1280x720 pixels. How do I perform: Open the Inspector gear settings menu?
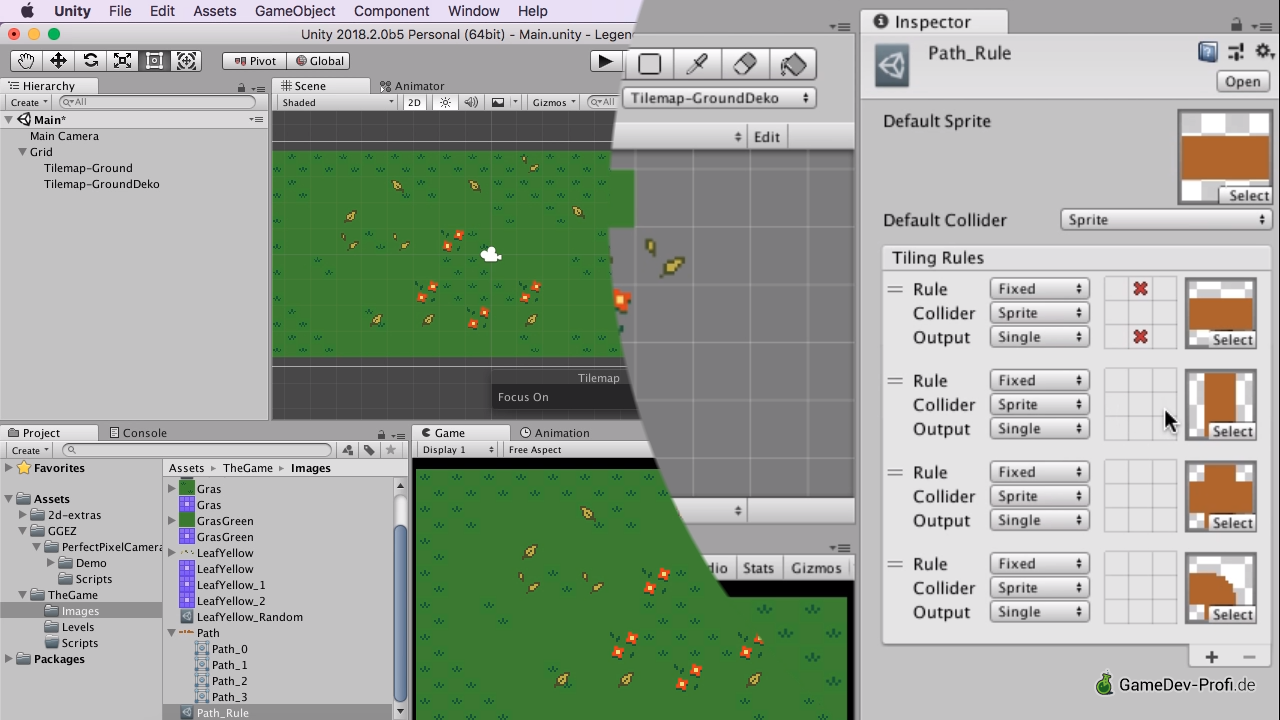1265,52
